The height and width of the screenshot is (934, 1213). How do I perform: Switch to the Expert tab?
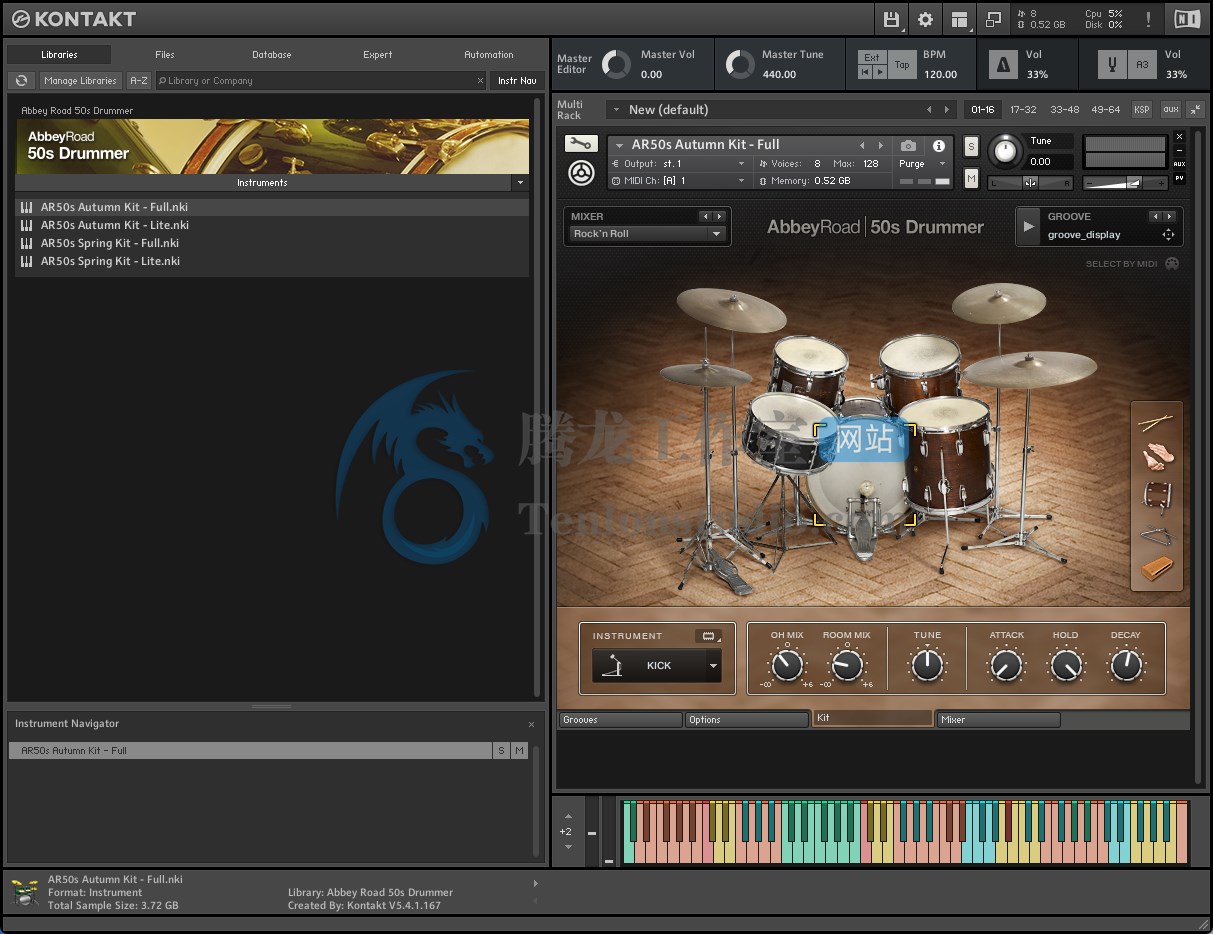click(378, 55)
